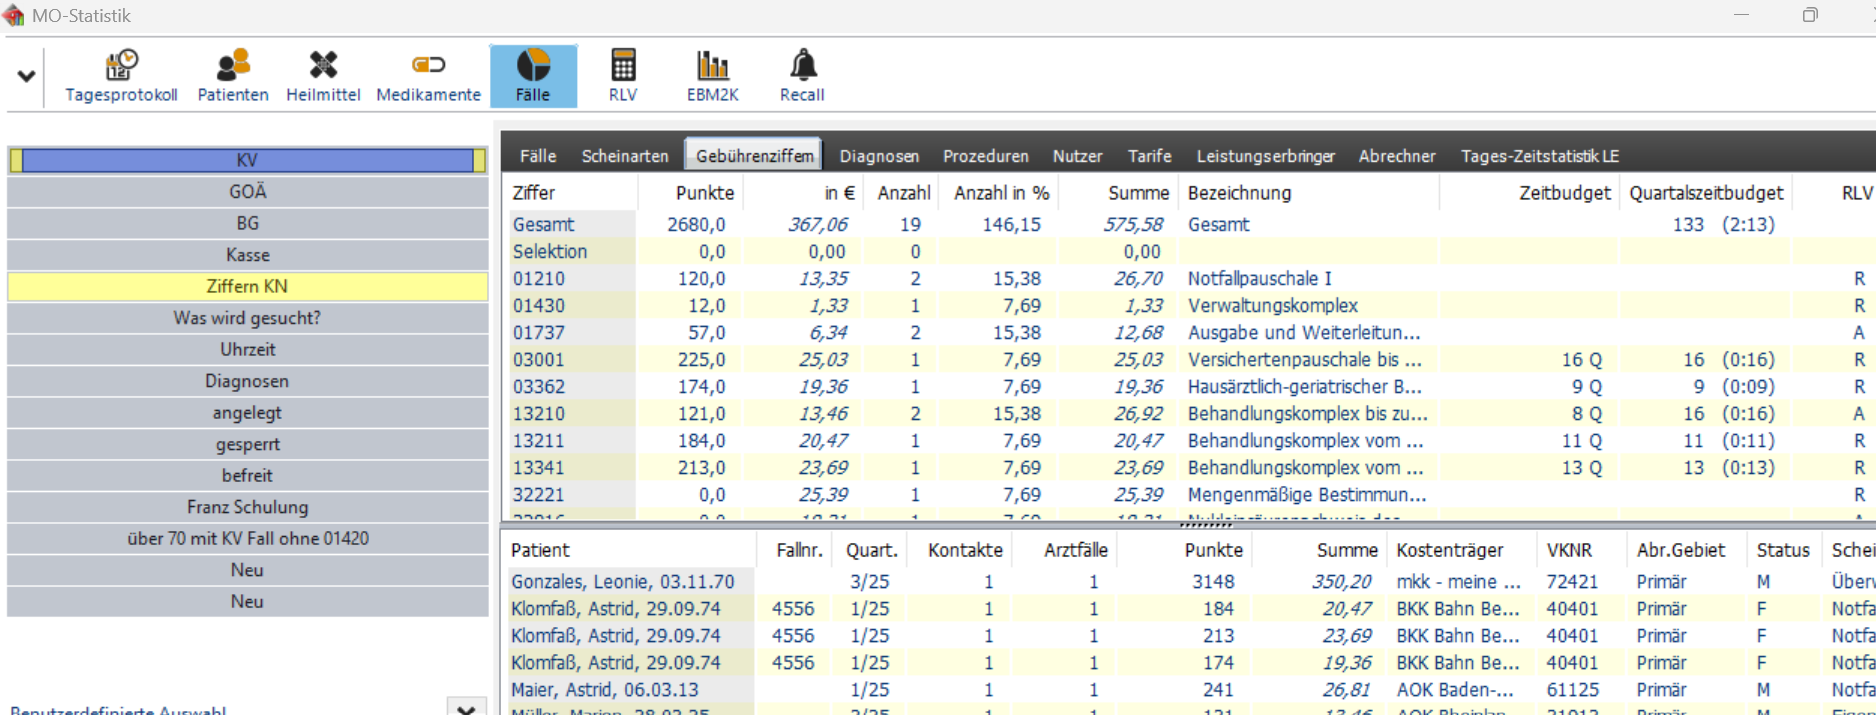Viewport: 1876px width, 715px height.
Task: Select the GOÄ filter button
Action: (247, 192)
